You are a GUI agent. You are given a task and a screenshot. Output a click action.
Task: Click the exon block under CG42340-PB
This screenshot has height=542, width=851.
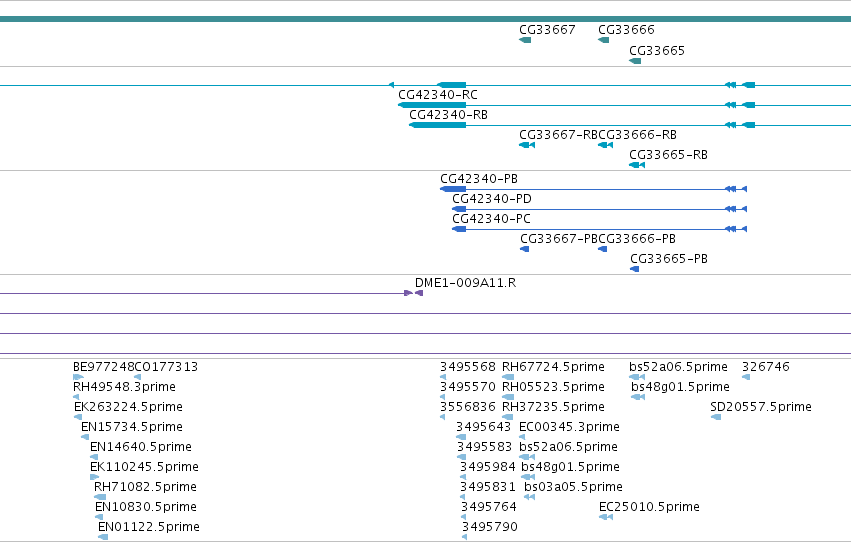pos(453,189)
